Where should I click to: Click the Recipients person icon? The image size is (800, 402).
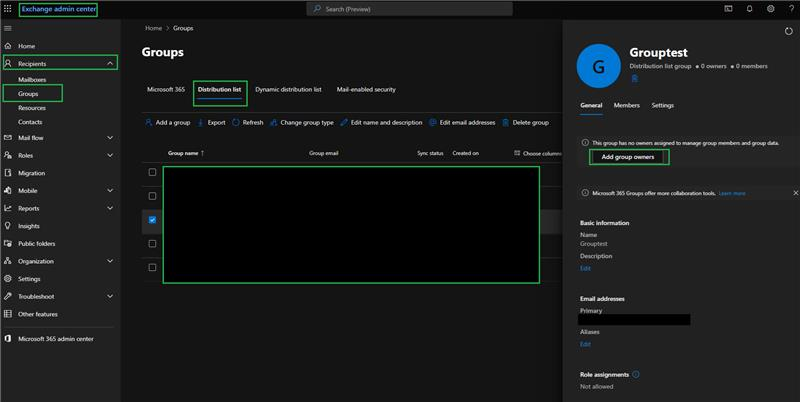pos(8,63)
